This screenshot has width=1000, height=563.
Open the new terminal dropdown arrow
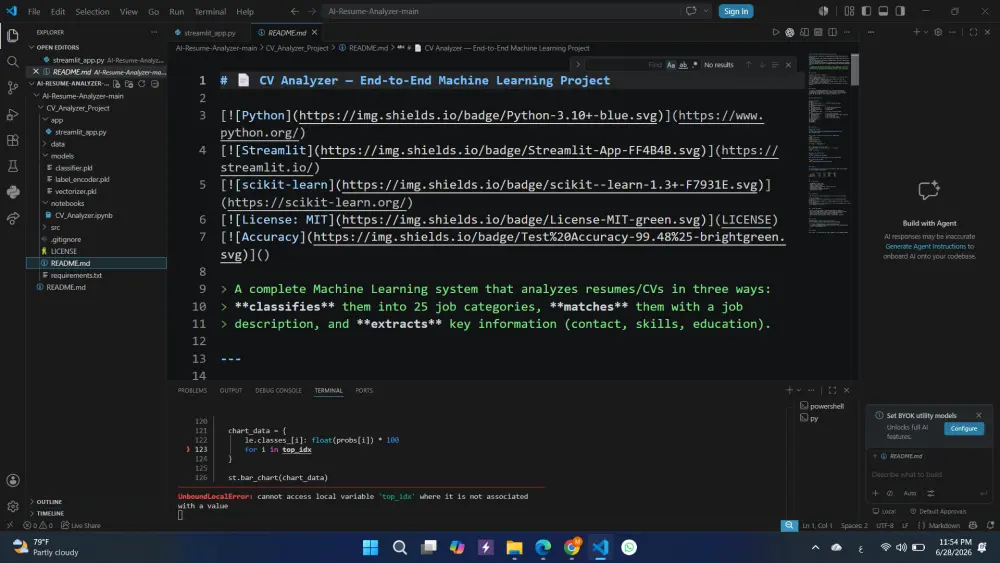click(x=798, y=390)
